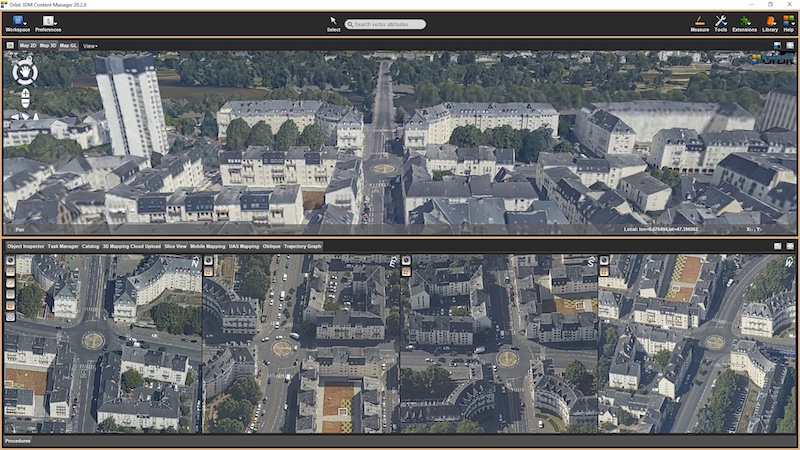Open the 3D Mapping Cloud Upload tab
This screenshot has width=800, height=450.
click(132, 246)
